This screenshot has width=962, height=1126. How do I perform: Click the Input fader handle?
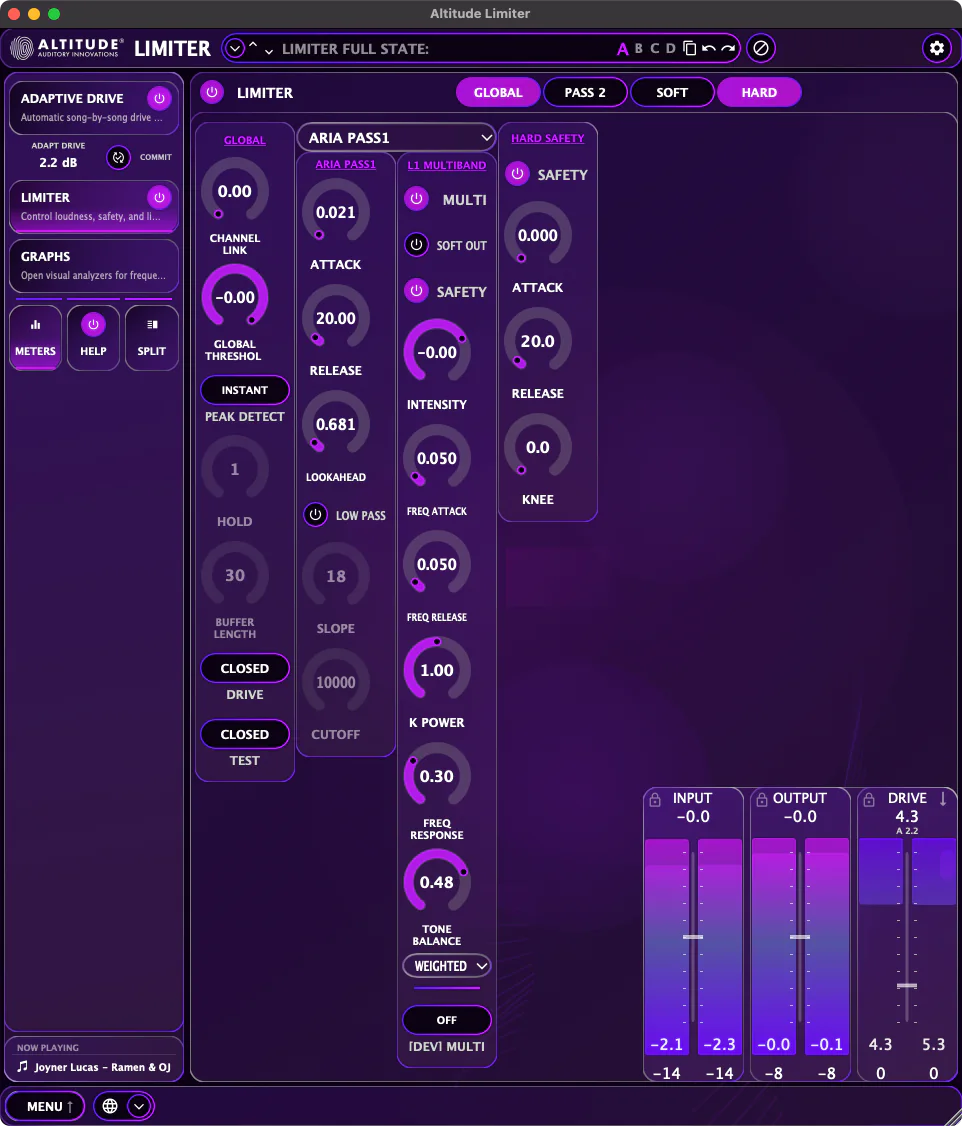[x=693, y=937]
